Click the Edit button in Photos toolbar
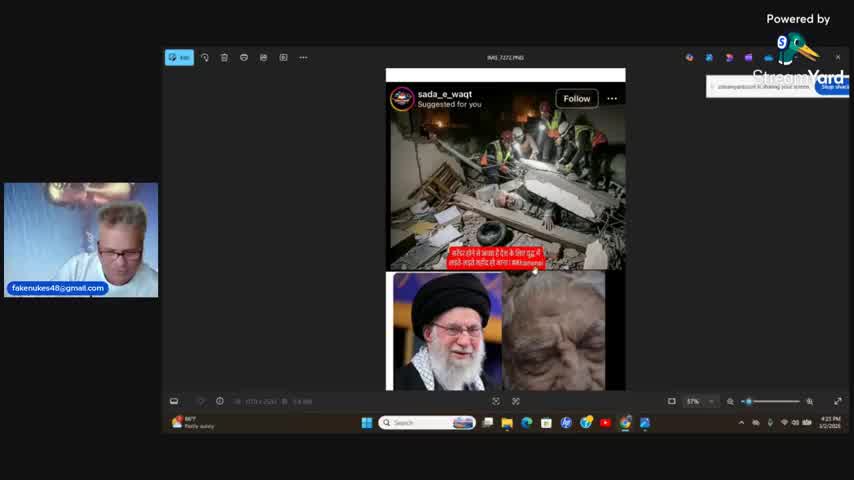Screen dimensions: 854x480 click(x=179, y=58)
